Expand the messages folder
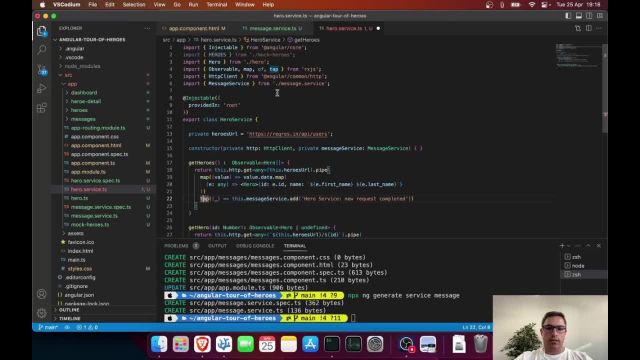The image size is (640, 360). 83,119
